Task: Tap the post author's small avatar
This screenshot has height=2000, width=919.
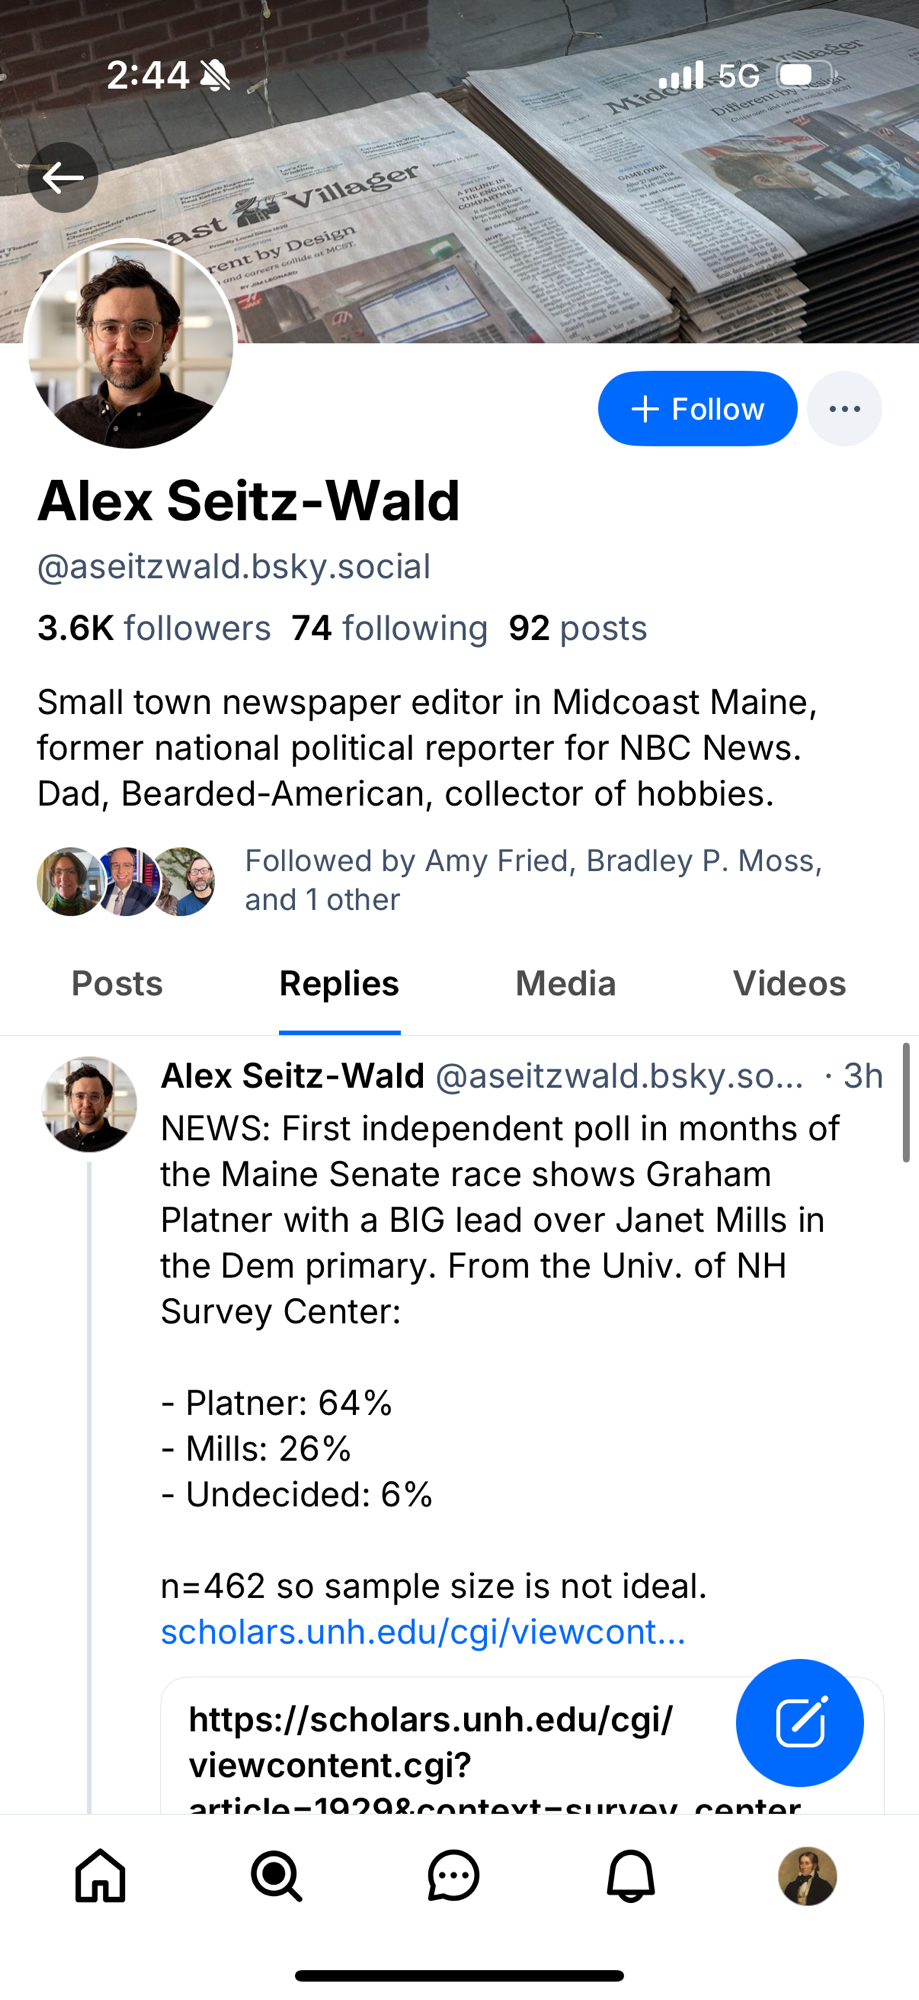Action: pyautogui.click(x=89, y=1104)
